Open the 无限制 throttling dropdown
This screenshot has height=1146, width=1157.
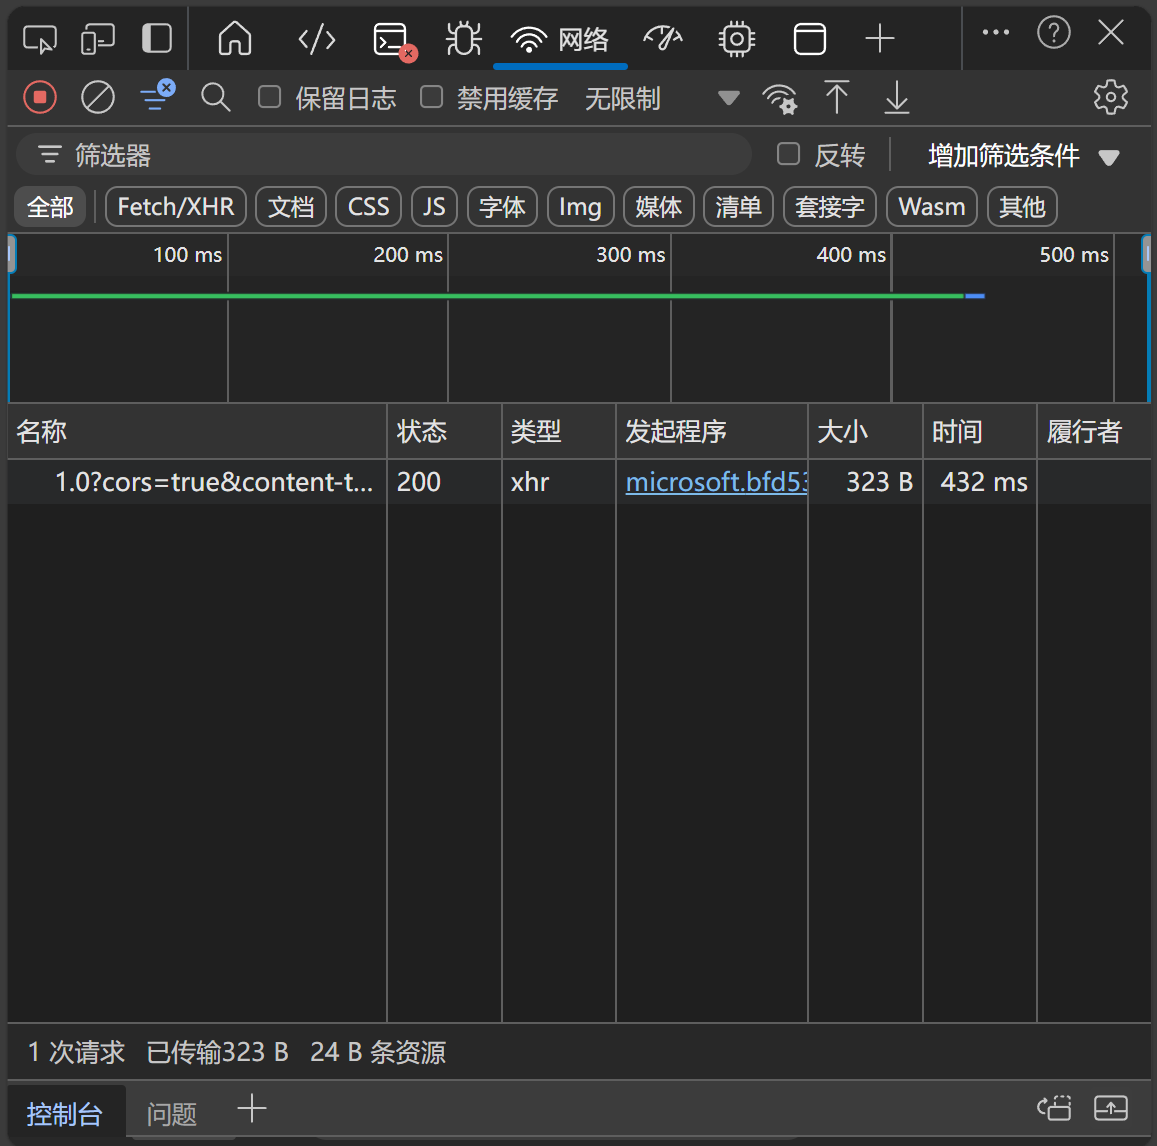click(x=660, y=98)
